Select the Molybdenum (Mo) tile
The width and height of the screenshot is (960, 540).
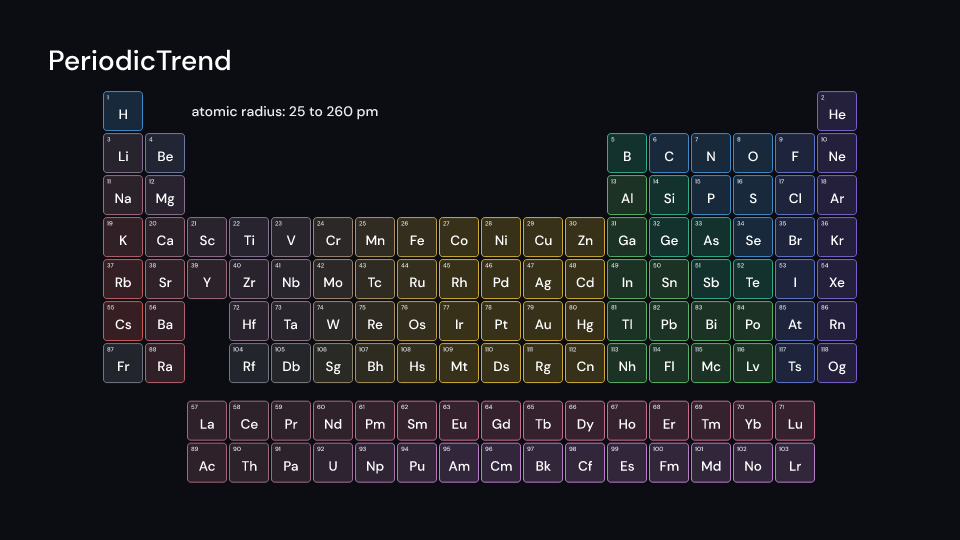333,279
